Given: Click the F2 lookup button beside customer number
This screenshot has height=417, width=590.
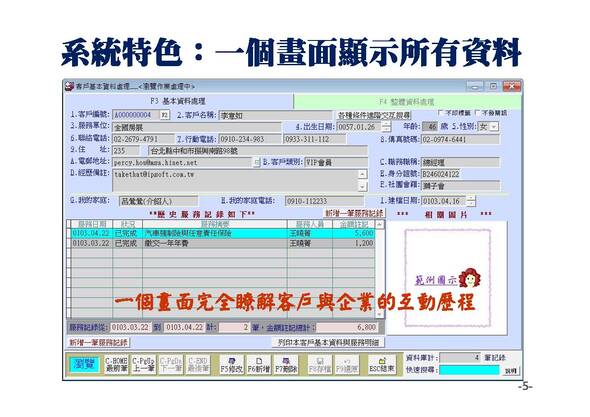Looking at the screenshot, I should coord(165,114).
